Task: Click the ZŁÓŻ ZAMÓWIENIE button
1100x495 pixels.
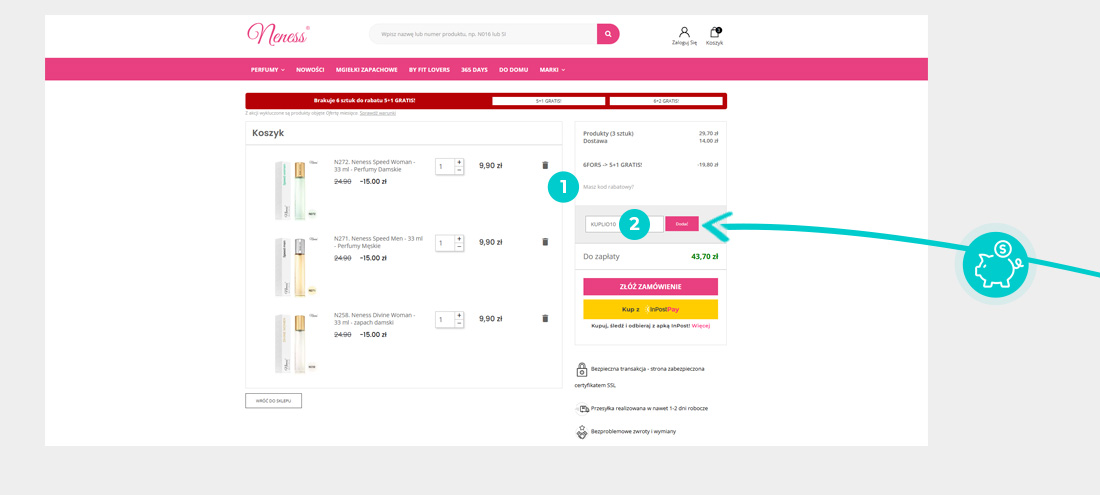Action: point(650,287)
